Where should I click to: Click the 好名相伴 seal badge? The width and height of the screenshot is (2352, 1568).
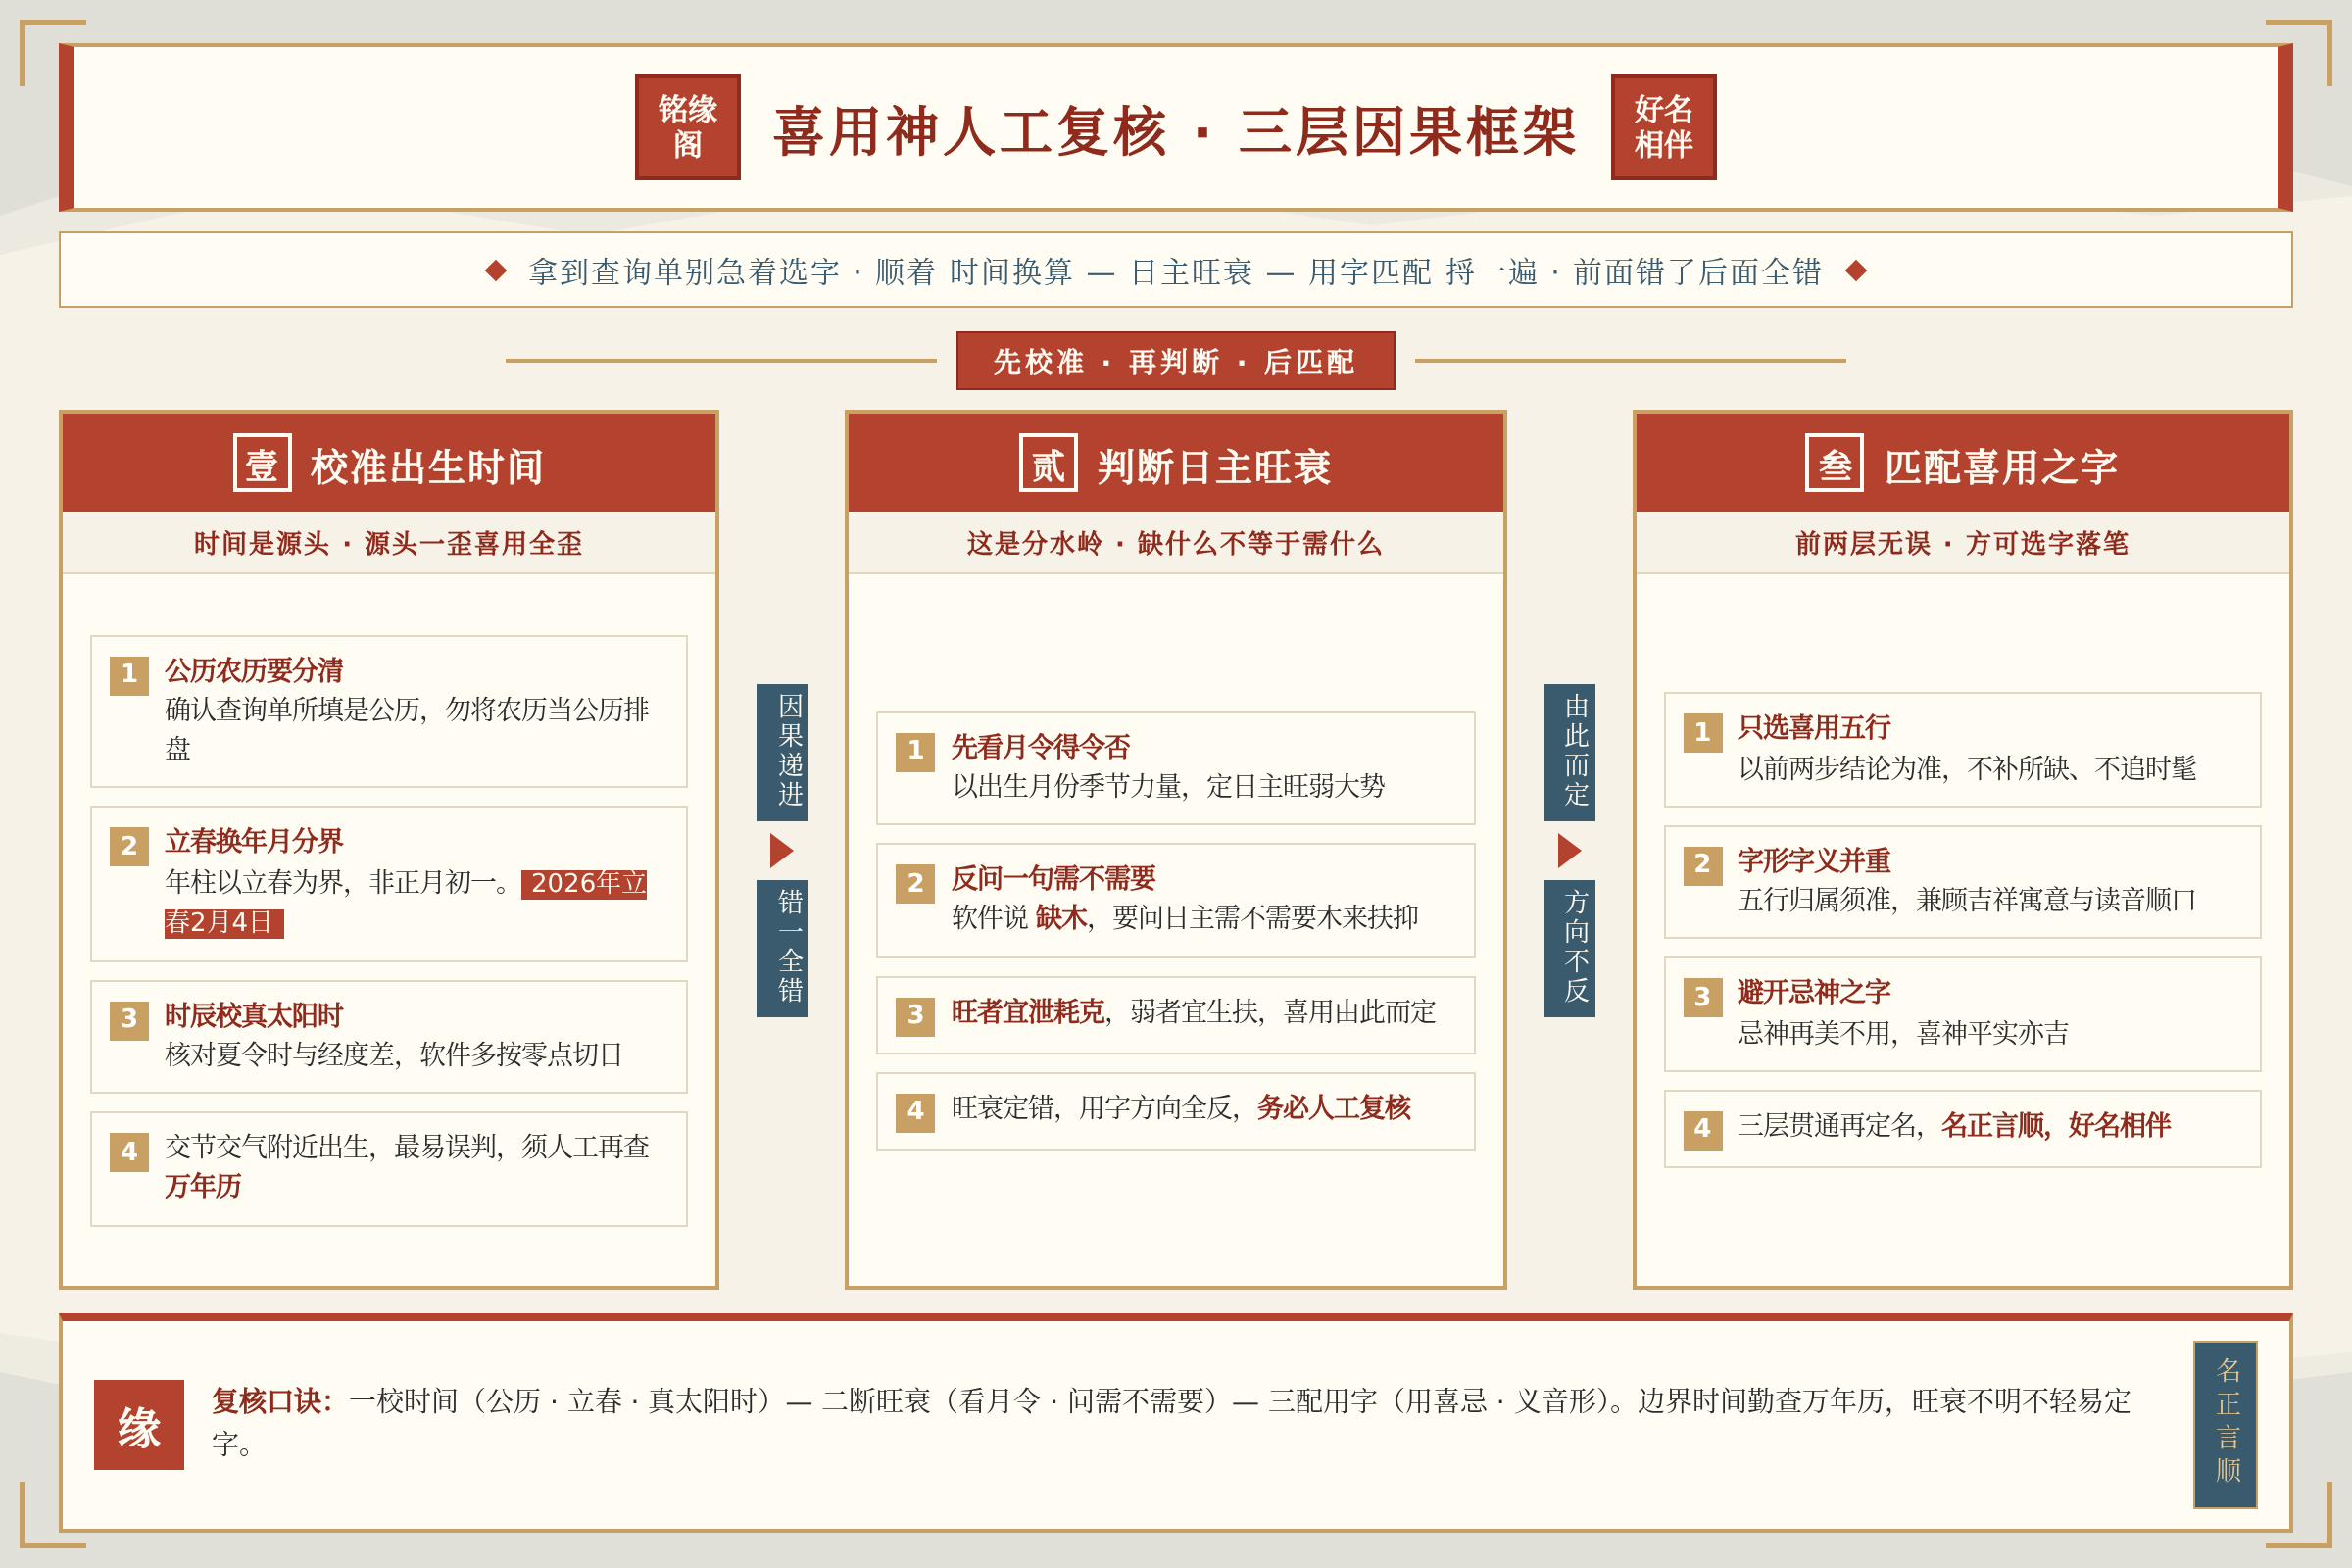1663,127
